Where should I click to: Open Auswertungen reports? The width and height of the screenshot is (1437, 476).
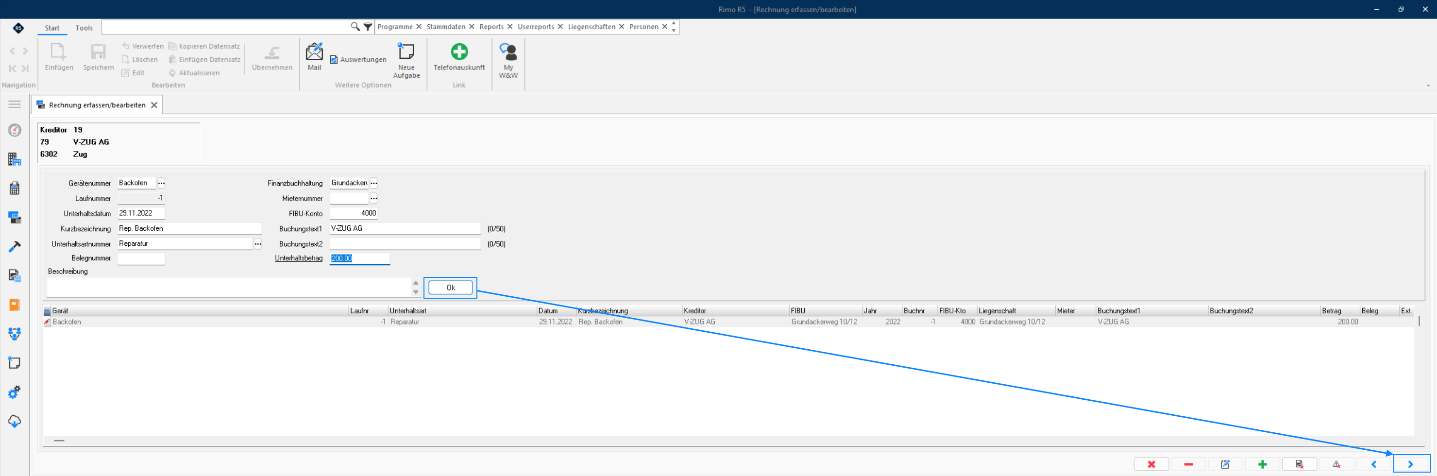click(x=358, y=60)
